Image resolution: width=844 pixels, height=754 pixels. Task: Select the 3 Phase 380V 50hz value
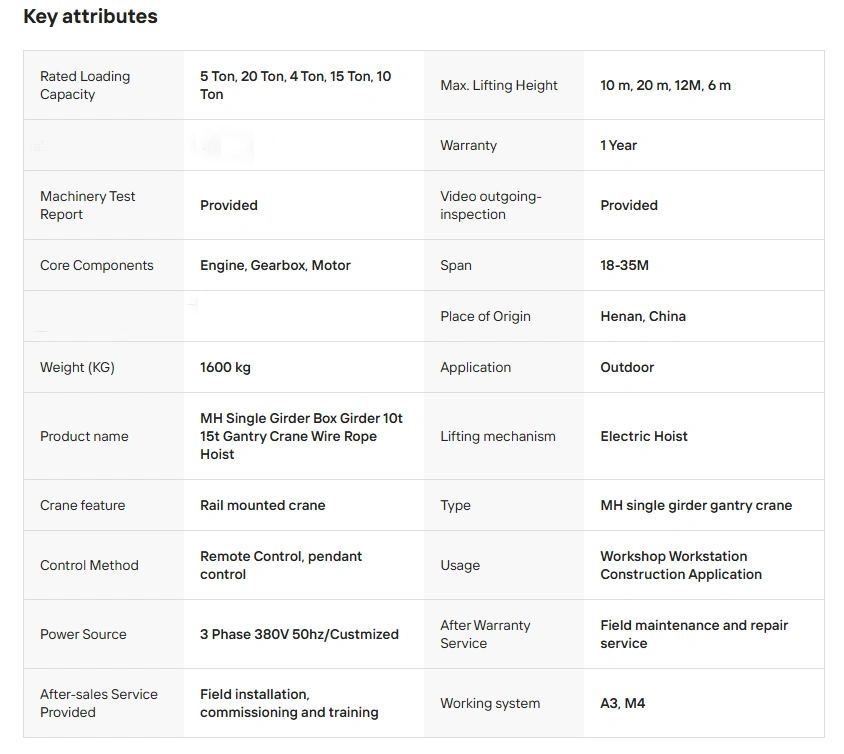299,634
